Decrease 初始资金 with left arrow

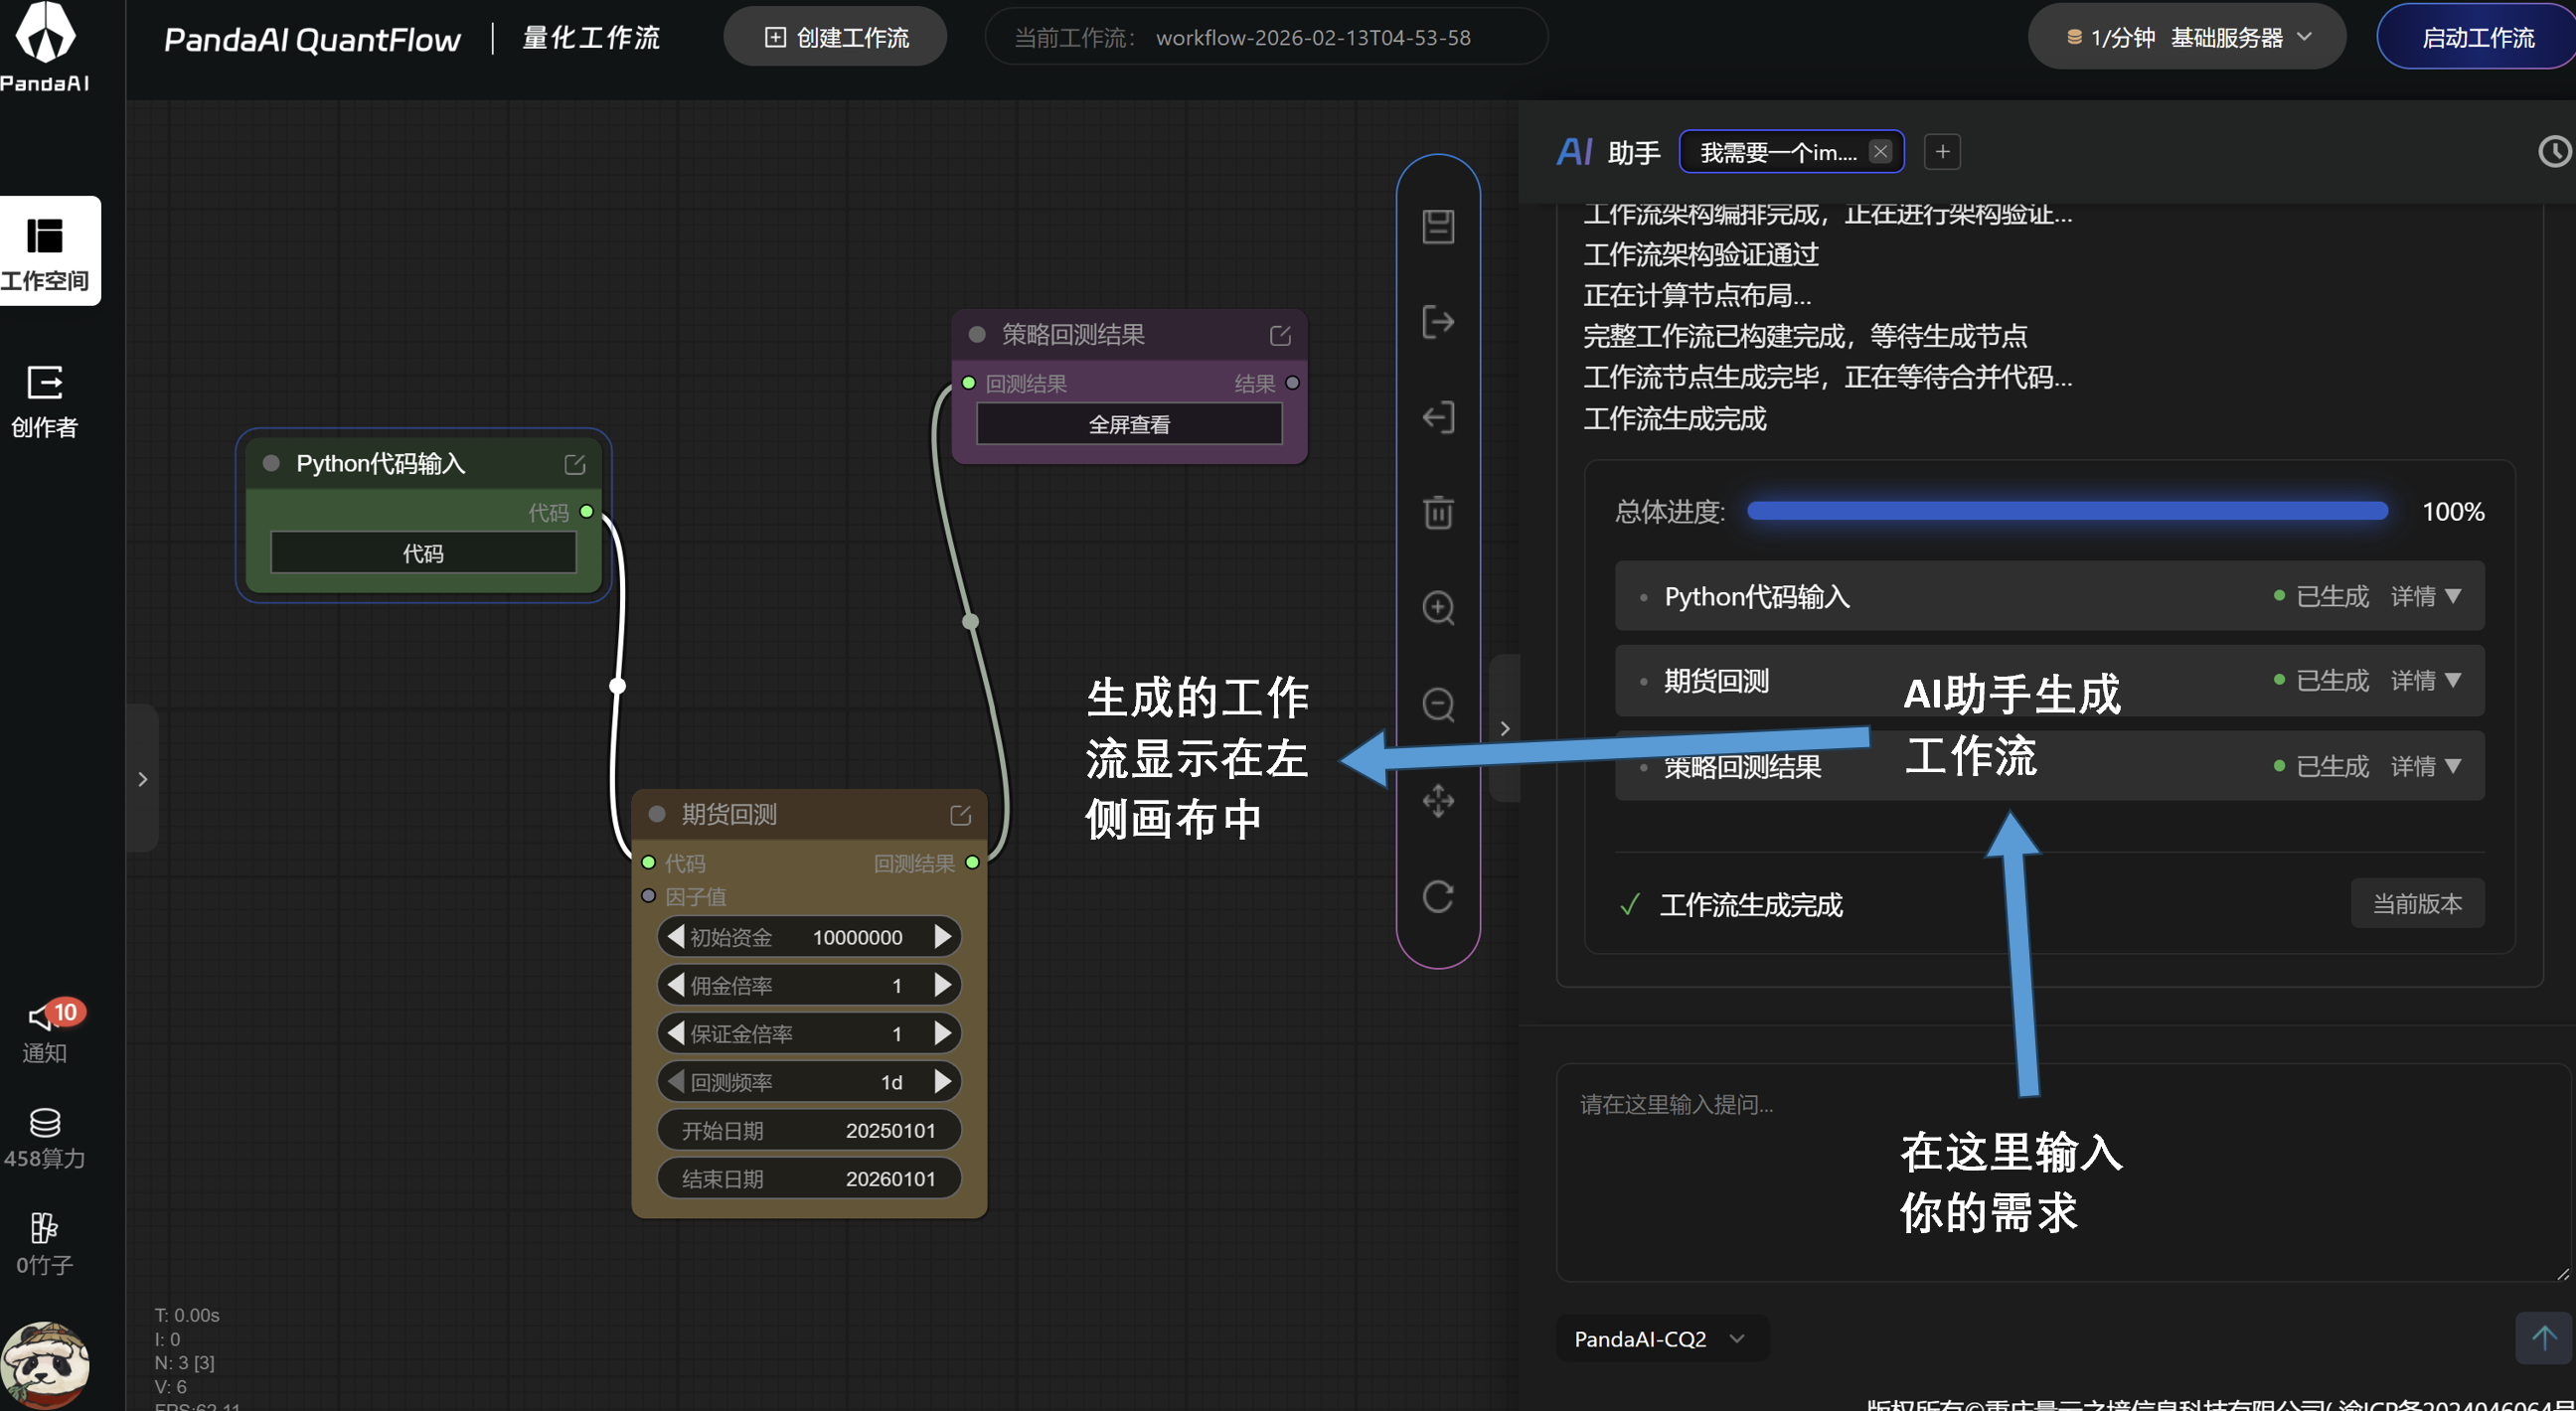click(x=675, y=936)
